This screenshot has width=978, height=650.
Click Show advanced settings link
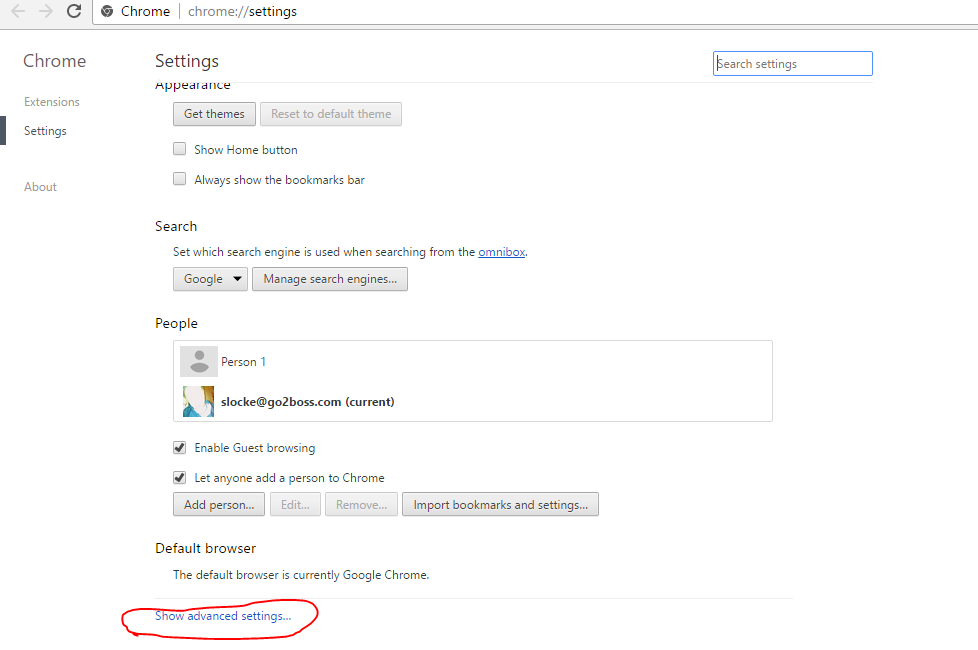click(223, 616)
